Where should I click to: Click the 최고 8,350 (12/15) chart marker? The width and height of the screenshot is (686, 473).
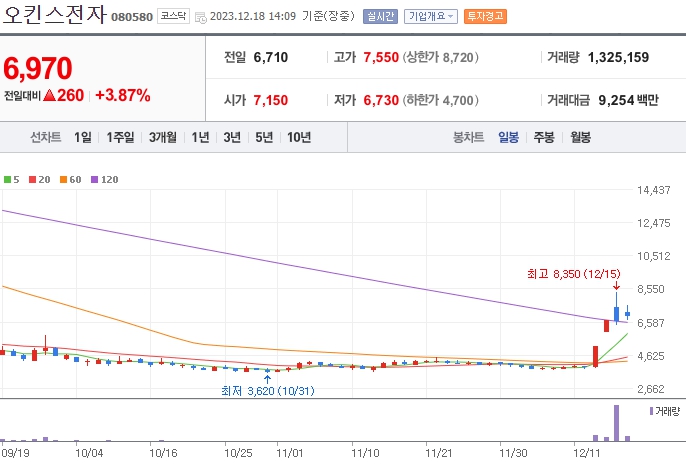[x=574, y=274]
